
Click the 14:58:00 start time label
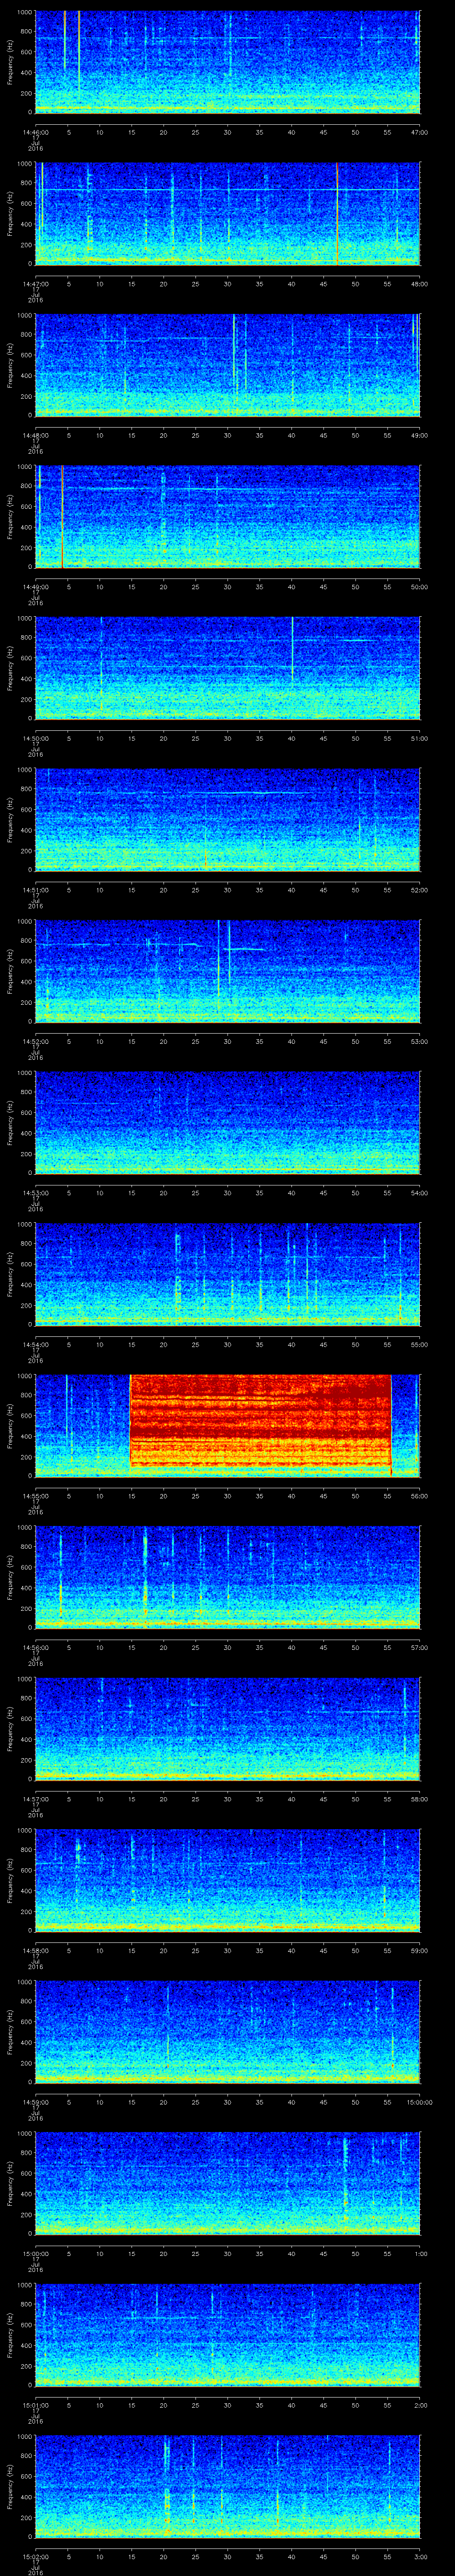click(36, 1950)
